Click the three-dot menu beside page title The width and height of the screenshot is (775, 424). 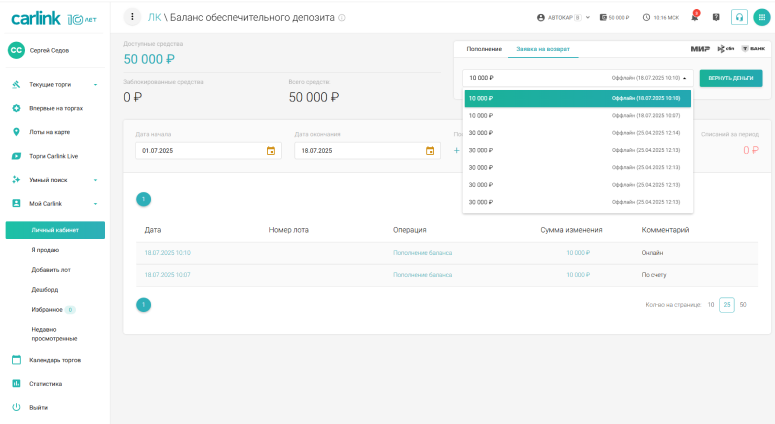coord(132,17)
